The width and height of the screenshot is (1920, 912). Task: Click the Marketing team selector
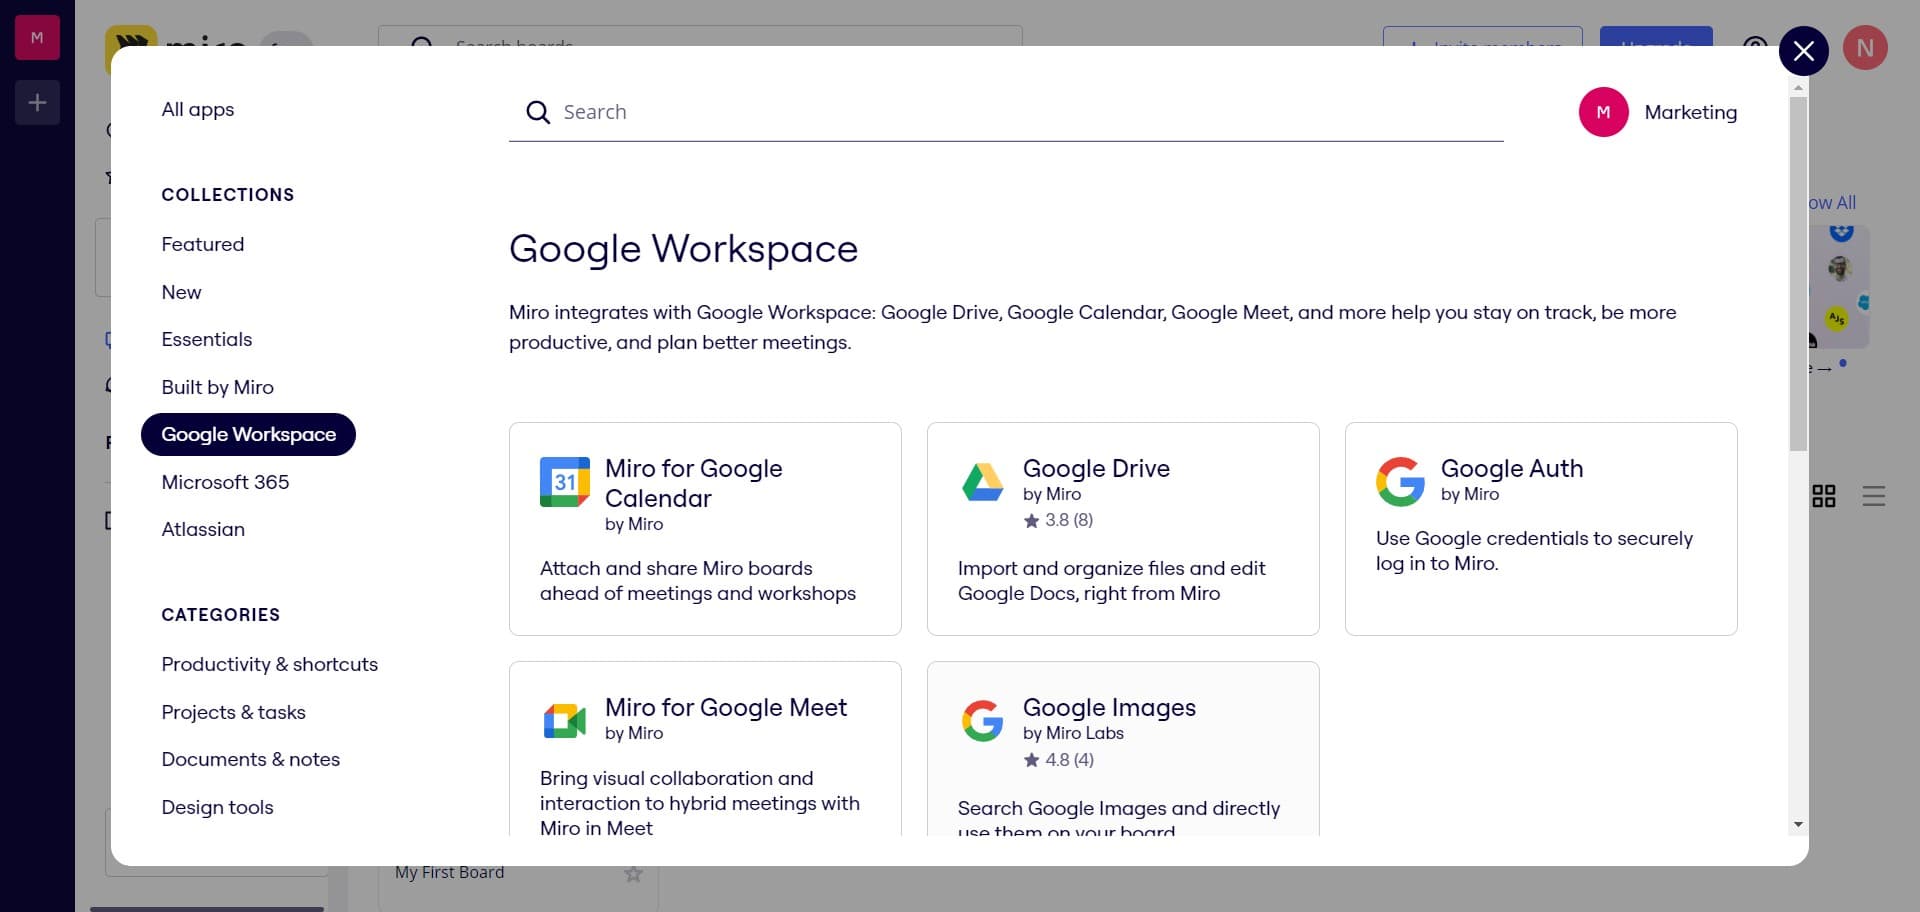coord(1658,112)
